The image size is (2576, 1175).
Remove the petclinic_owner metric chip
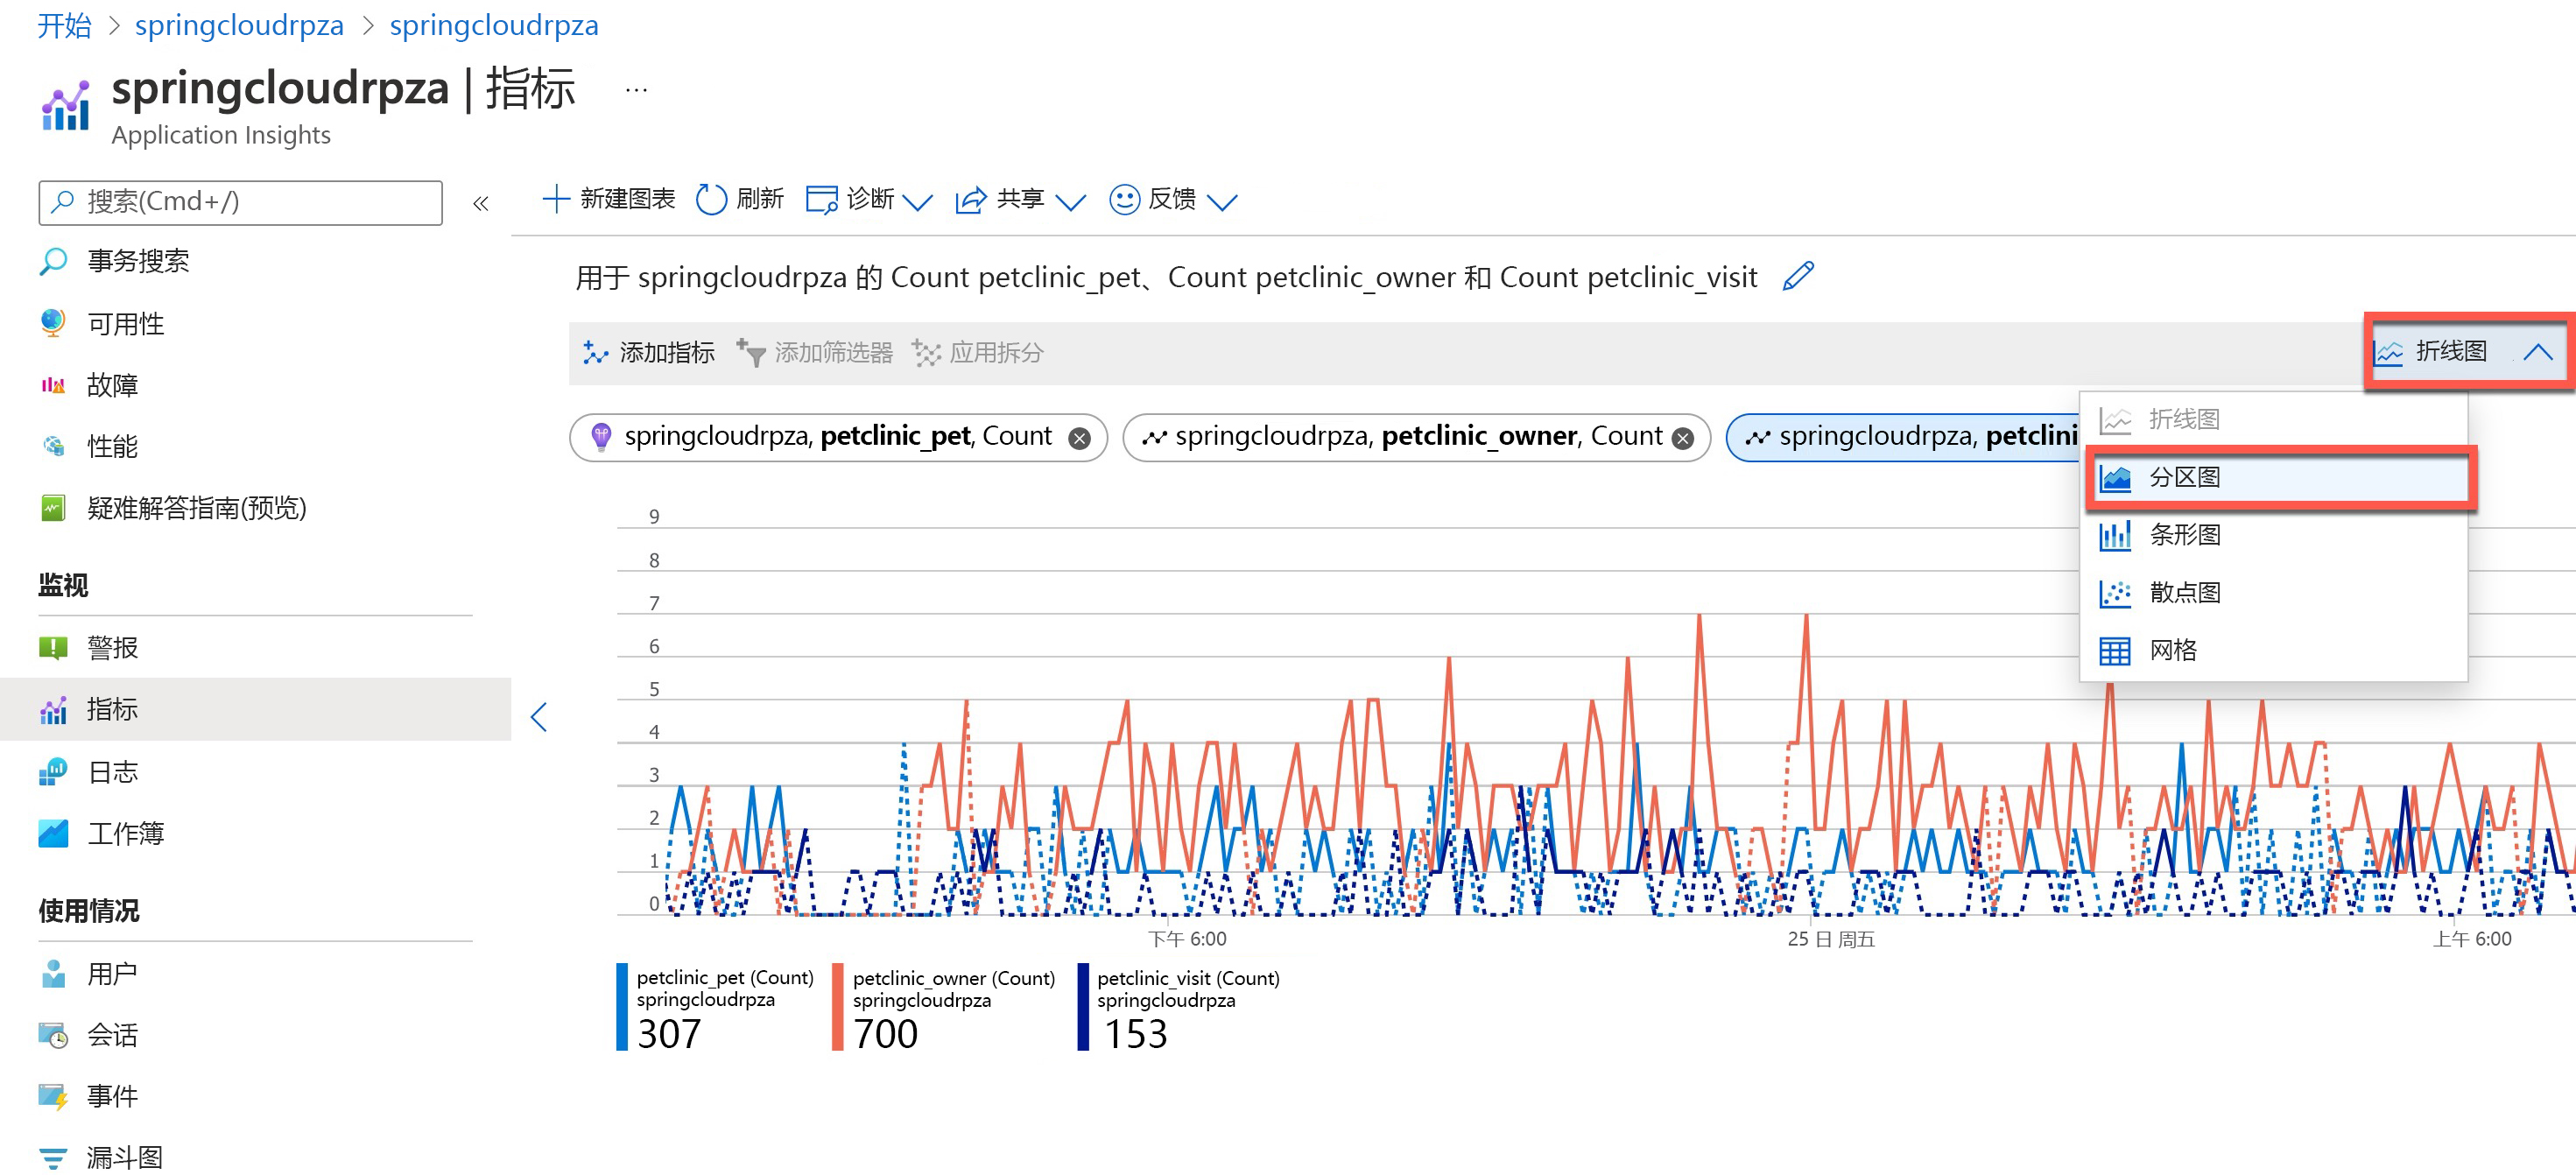(x=1683, y=438)
